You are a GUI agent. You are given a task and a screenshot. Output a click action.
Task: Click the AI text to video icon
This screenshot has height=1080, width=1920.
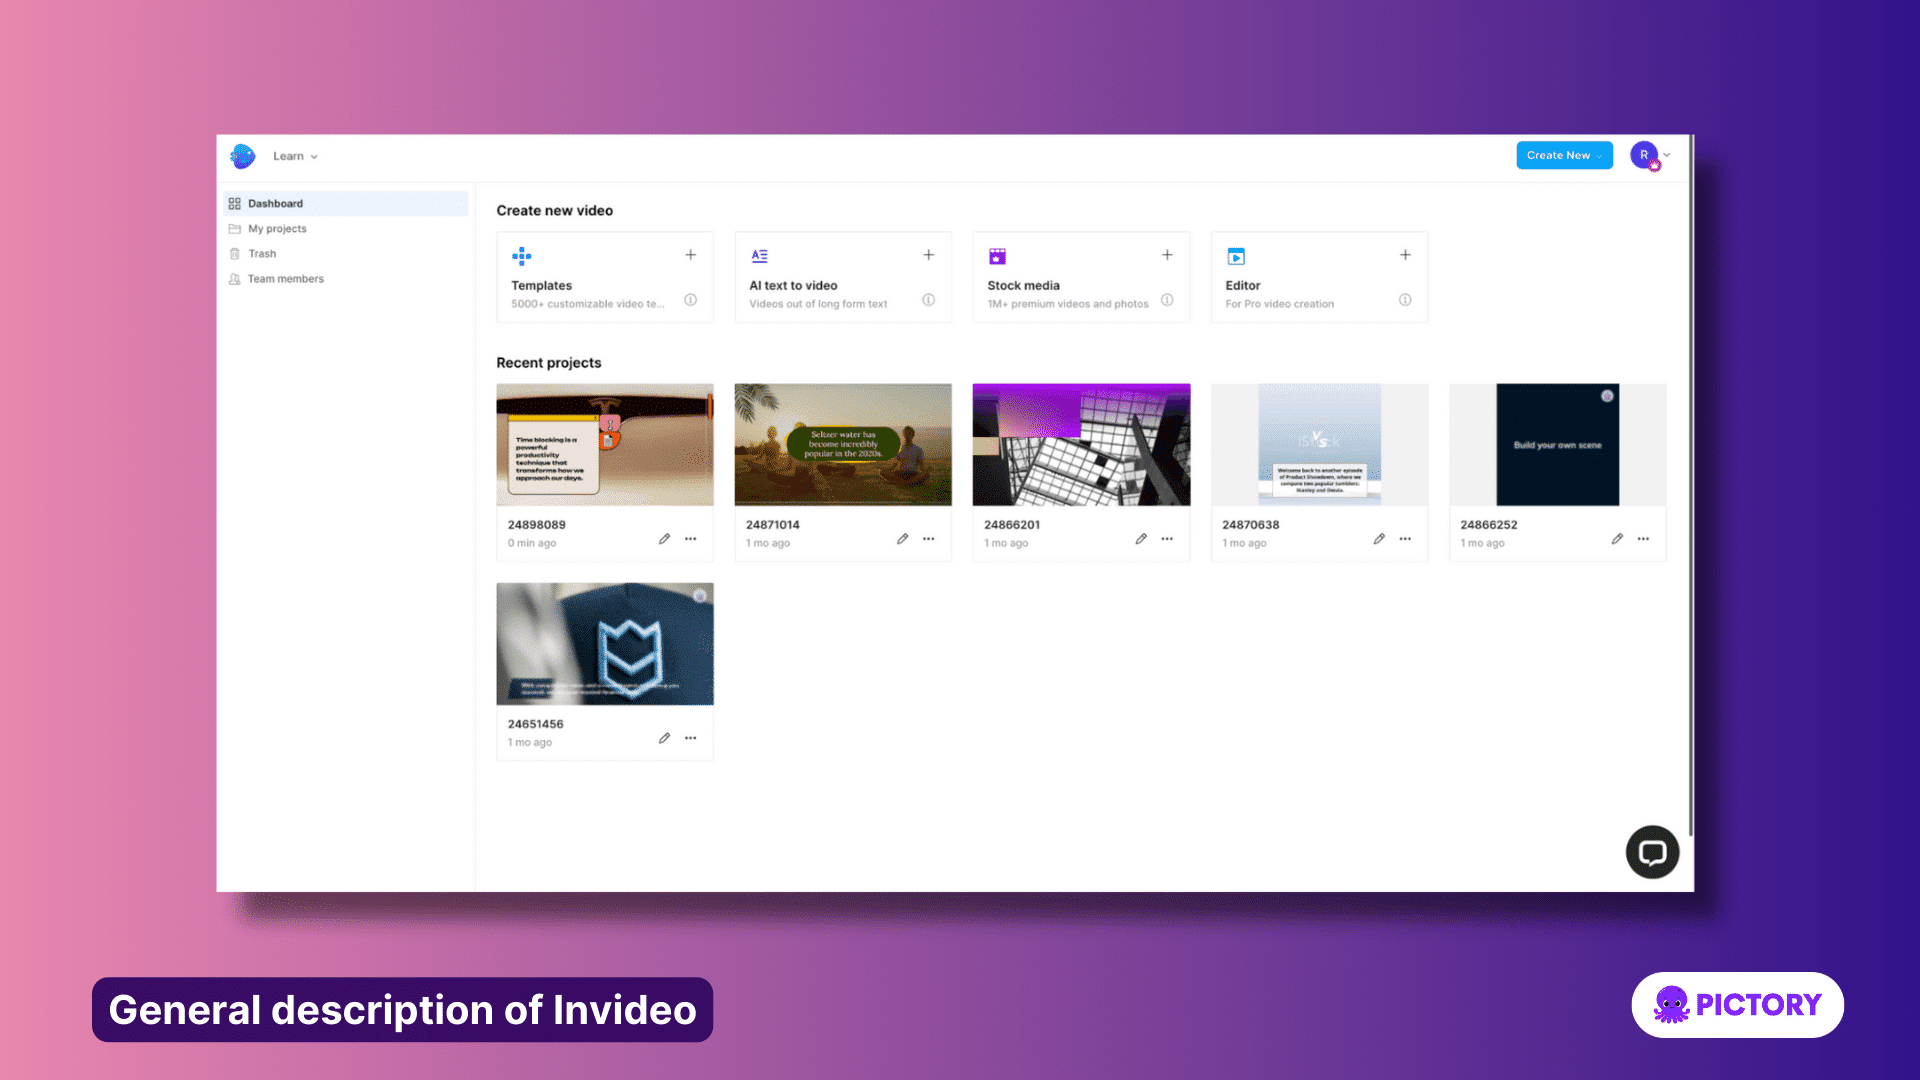[760, 256]
